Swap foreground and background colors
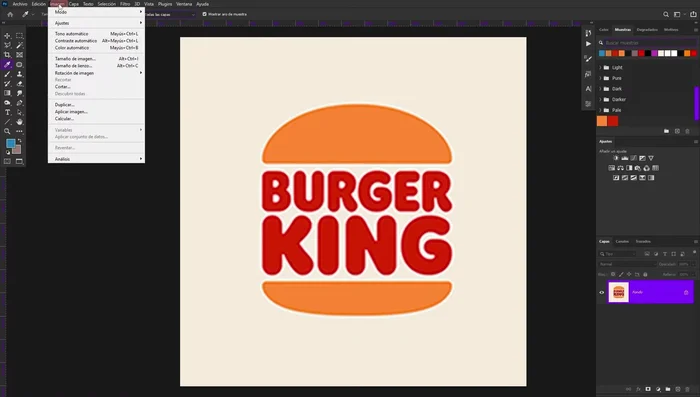This screenshot has width=700, height=397. [19, 141]
